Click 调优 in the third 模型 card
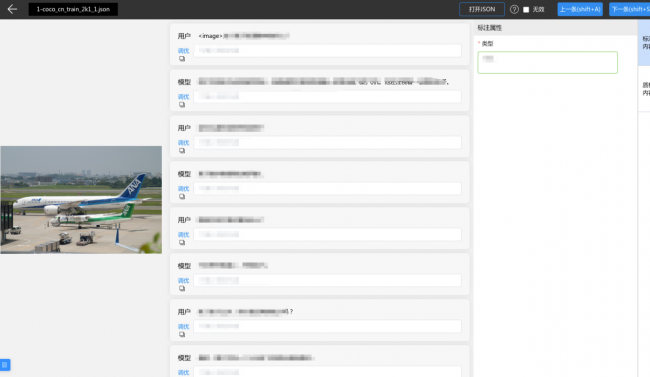Screen dimensions: 650x377 (x=183, y=281)
